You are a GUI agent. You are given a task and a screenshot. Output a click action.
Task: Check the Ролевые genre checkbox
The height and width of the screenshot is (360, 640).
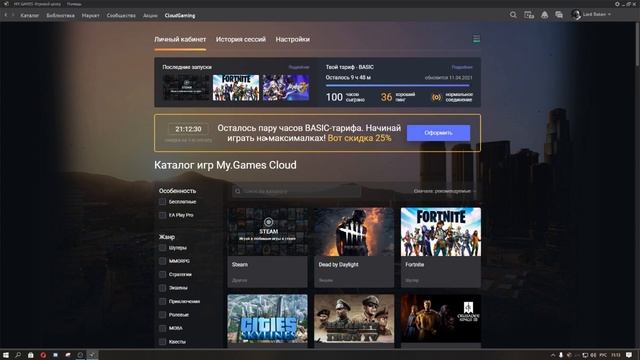[x=162, y=315]
